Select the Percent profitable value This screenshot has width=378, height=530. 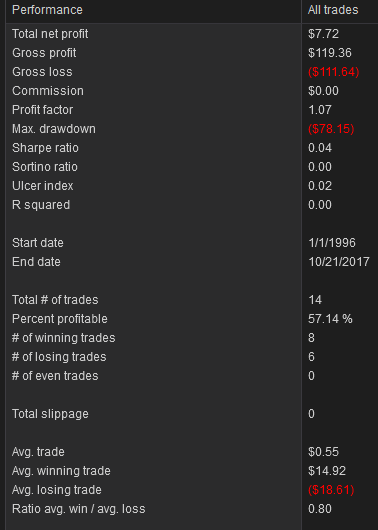pos(330,319)
